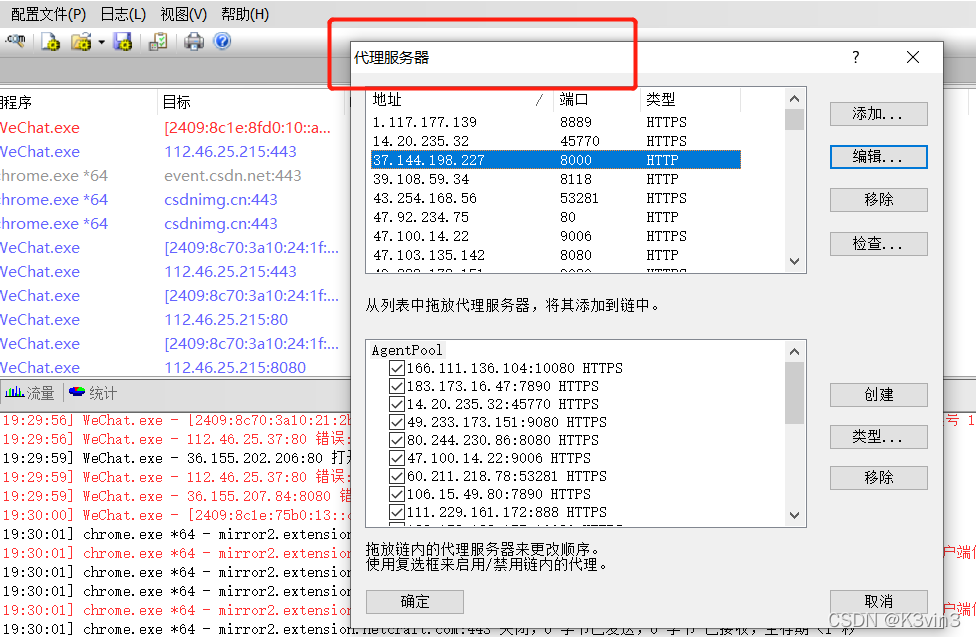Image resolution: width=976 pixels, height=637 pixels.
Task: Expand the open-profile dropdown arrow in toolbar
Action: tap(101, 42)
